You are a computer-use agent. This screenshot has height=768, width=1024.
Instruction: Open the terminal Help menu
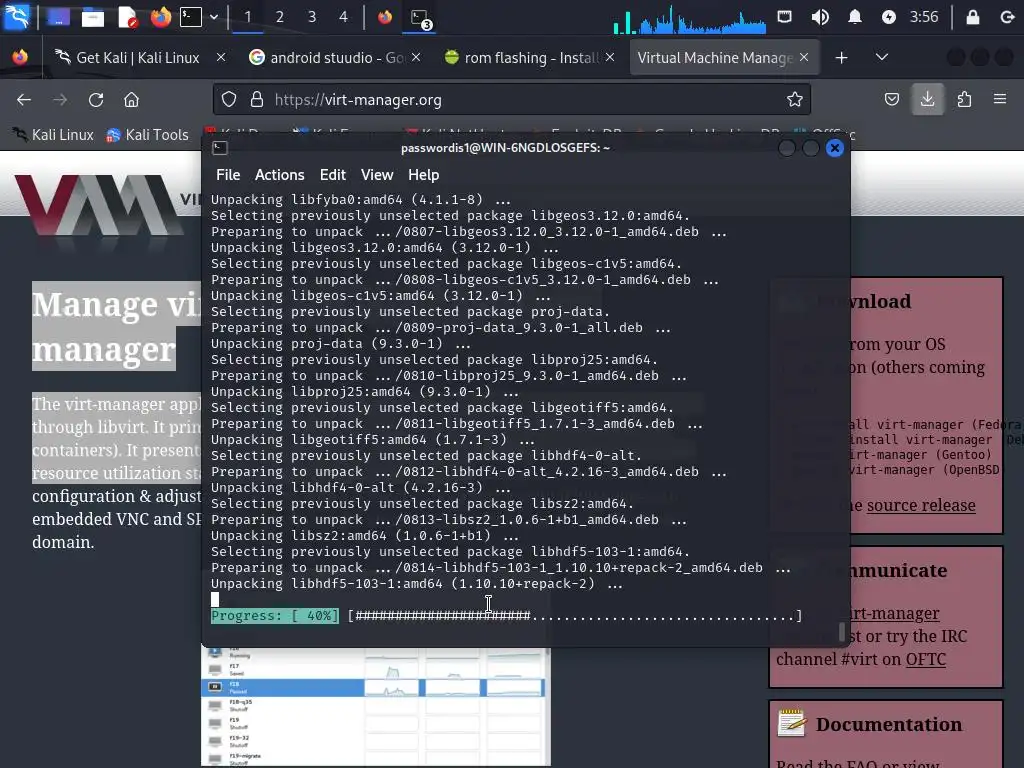423,175
